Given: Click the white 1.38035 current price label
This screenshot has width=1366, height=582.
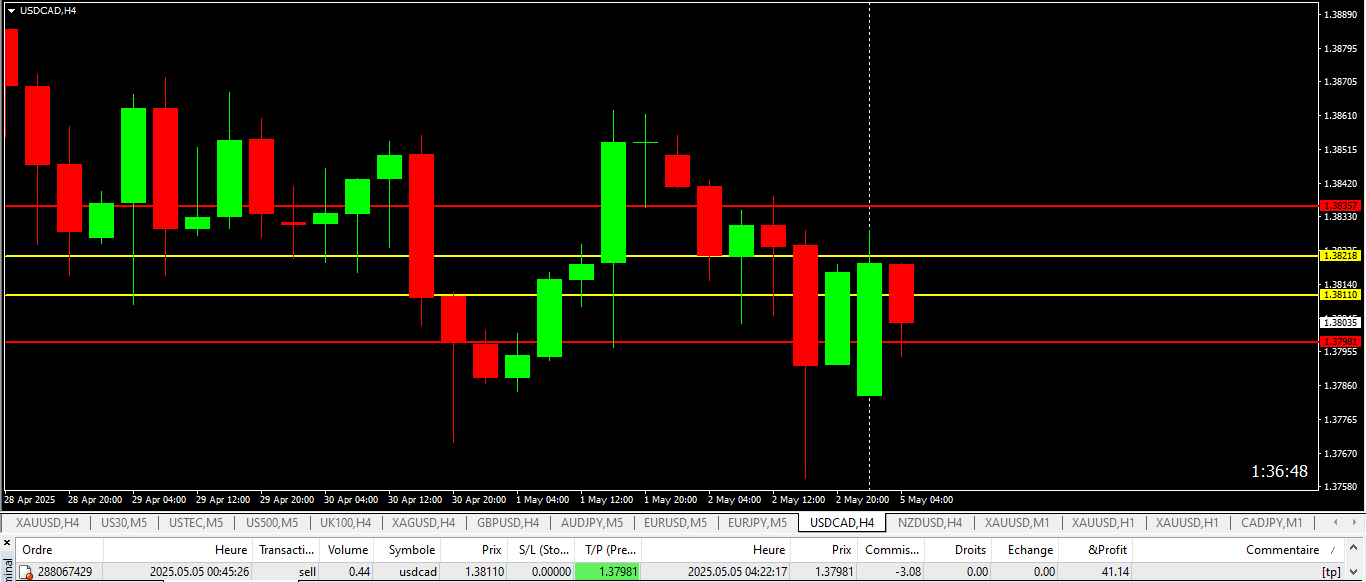Looking at the screenshot, I should 1340,322.
